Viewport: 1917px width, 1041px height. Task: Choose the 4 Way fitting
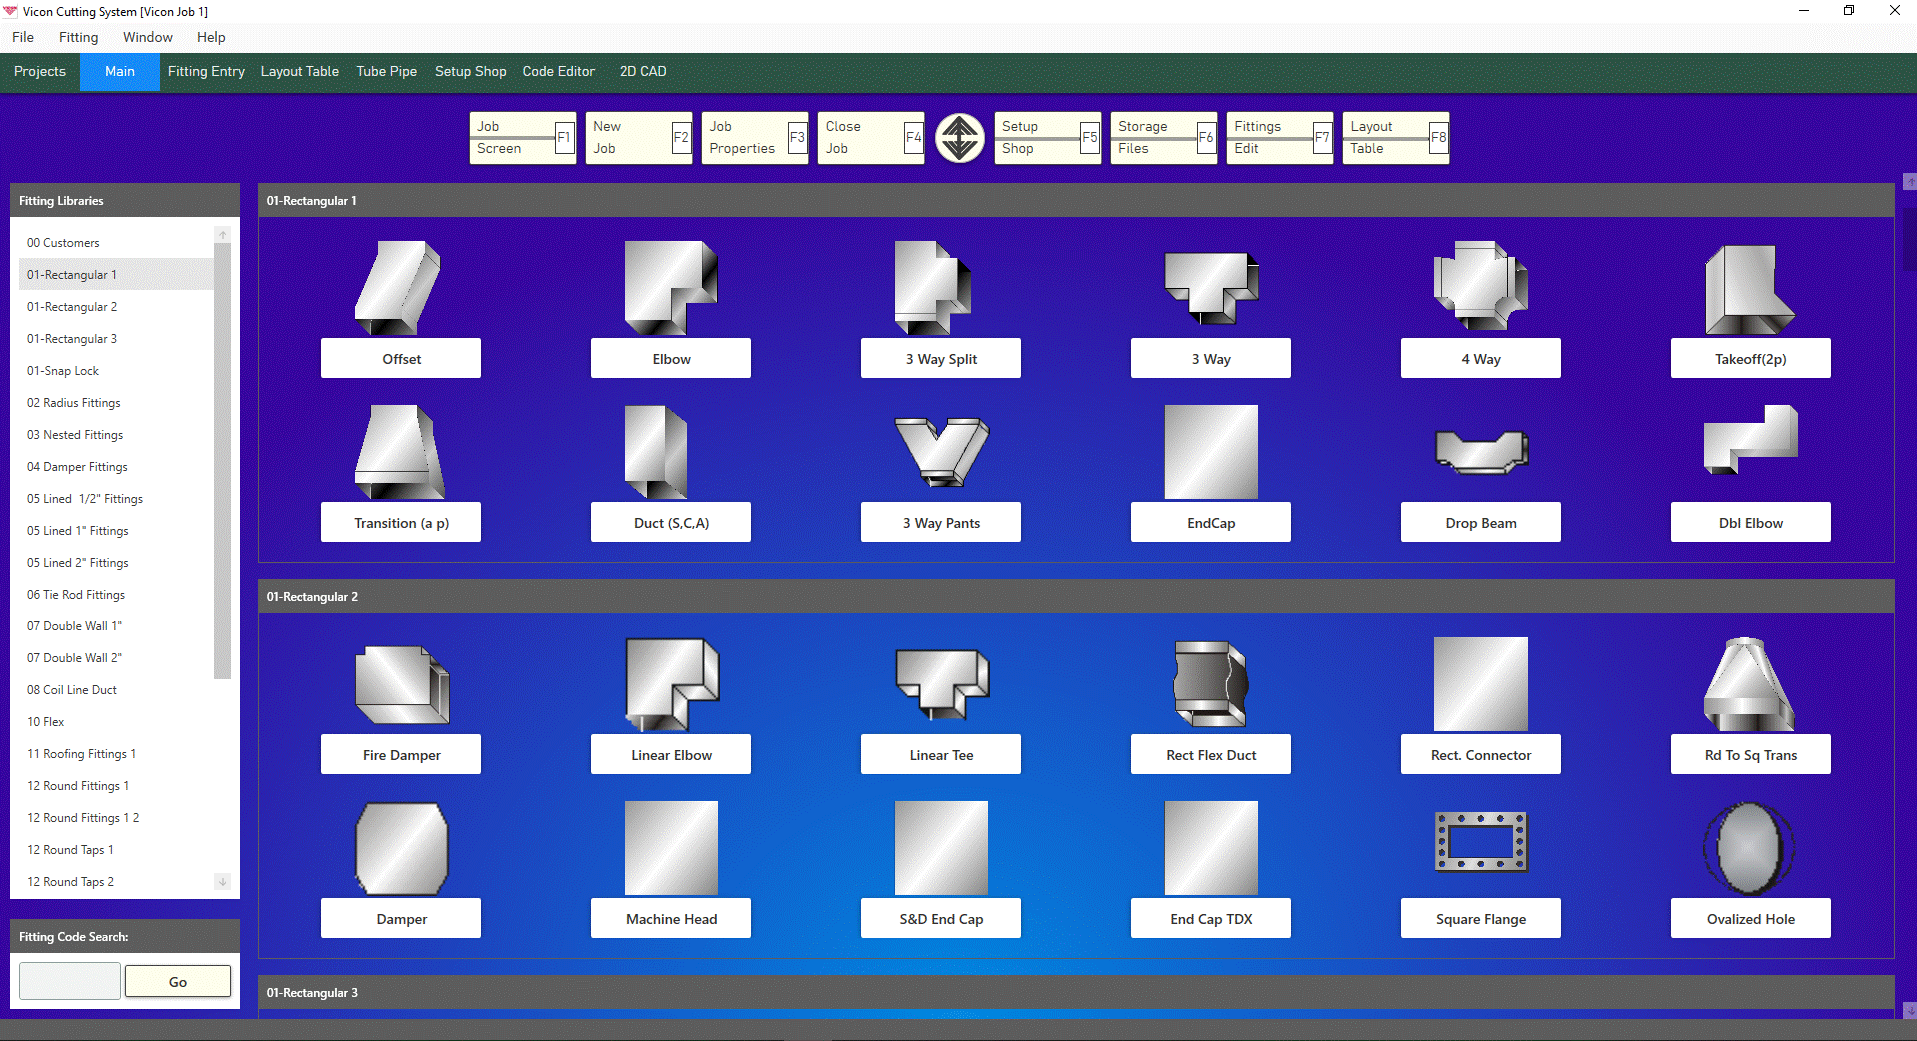[x=1480, y=290]
